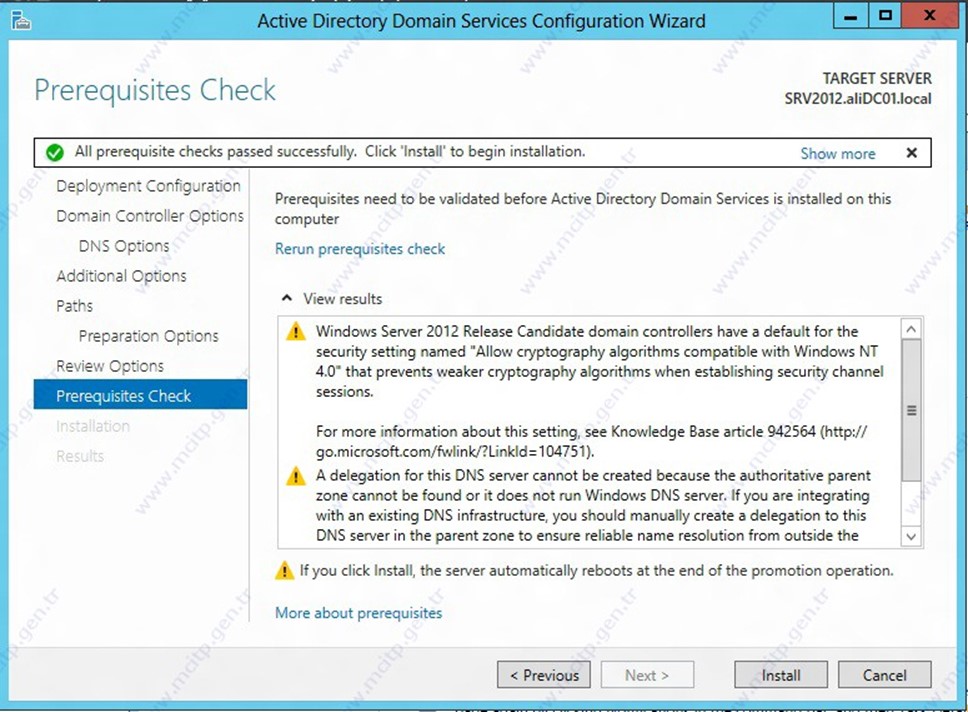This screenshot has height=712, width=968.
Task: Click the results scrollbar thumb
Action: click(x=911, y=410)
